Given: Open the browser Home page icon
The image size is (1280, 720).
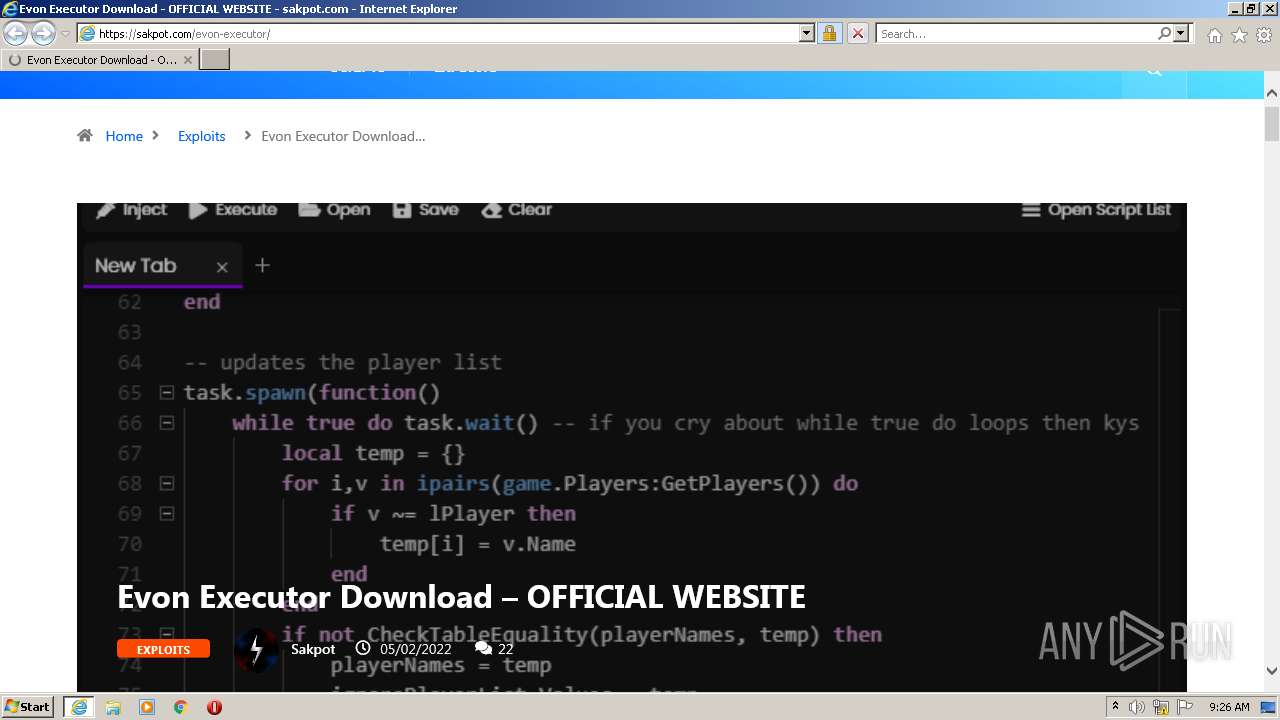Looking at the screenshot, I should (x=1214, y=35).
